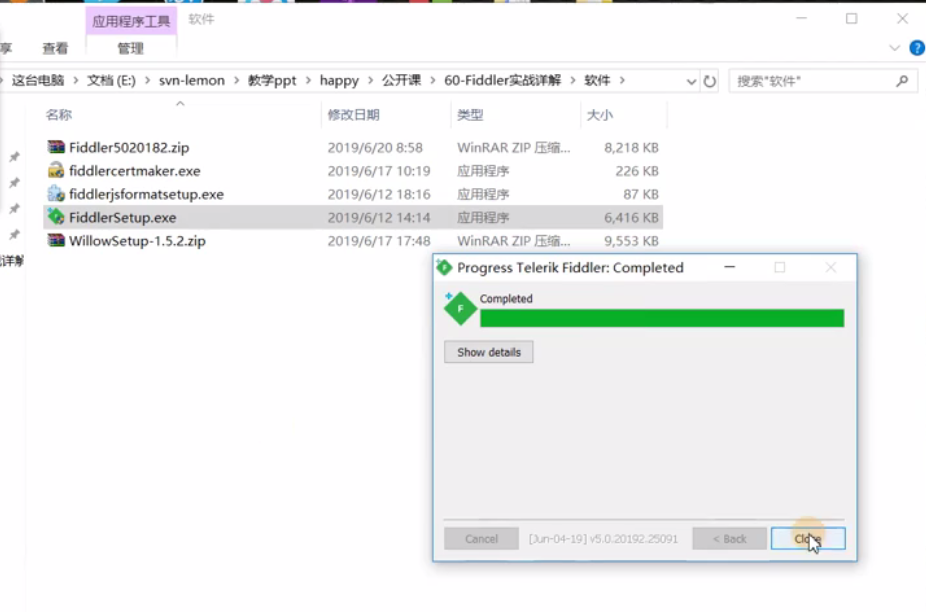The image size is (926, 612).
Task: Expand the chevron after the final 软件 breadcrumb
Action: click(622, 80)
